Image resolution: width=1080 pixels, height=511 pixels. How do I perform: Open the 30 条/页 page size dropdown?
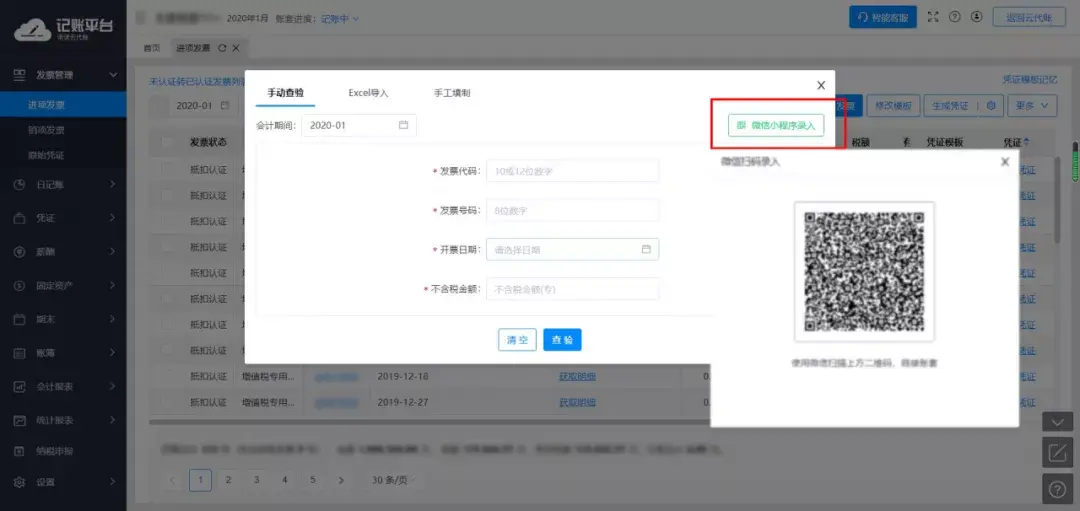(395, 480)
